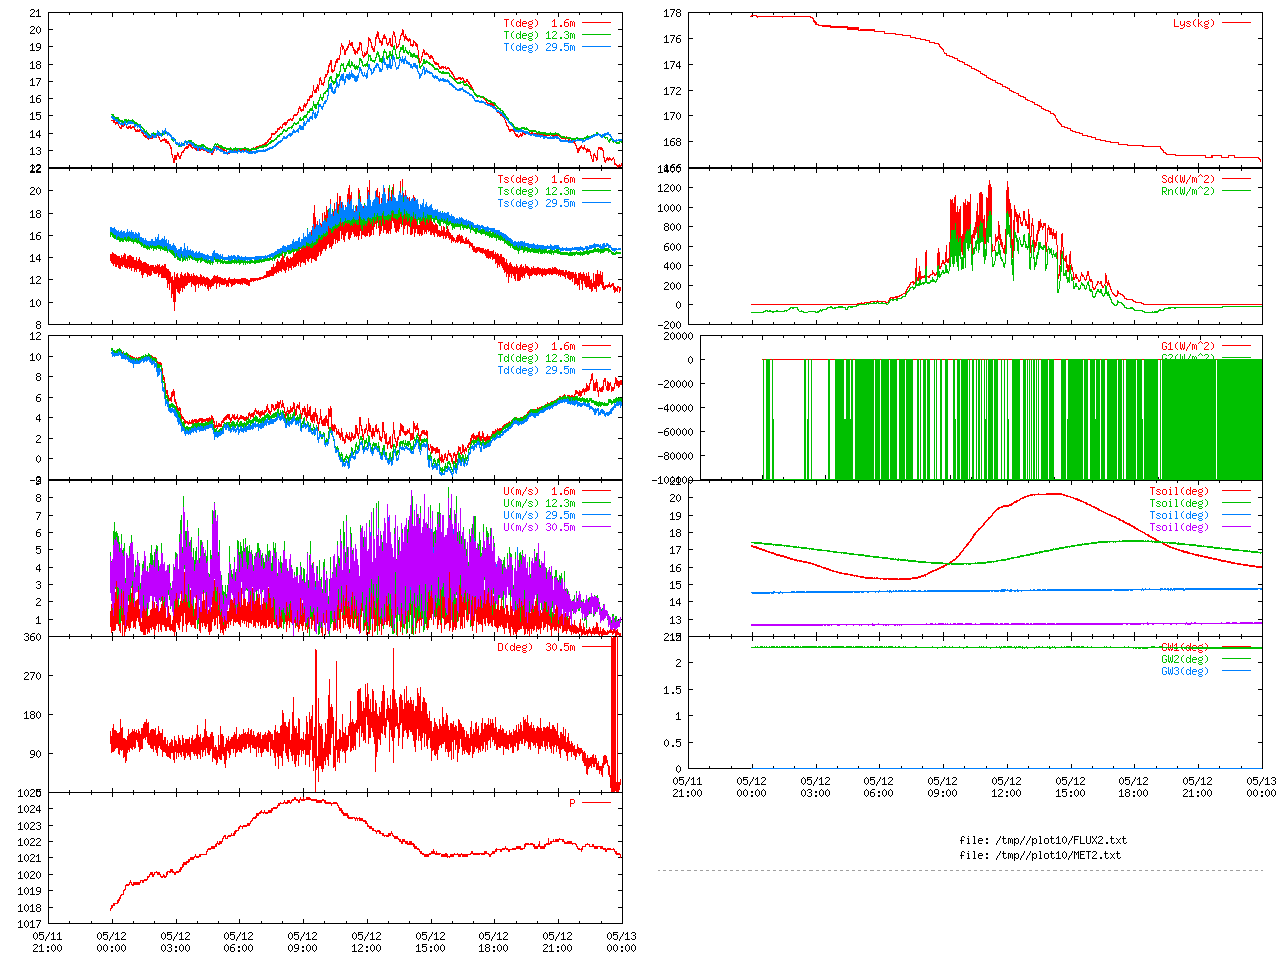Select the U(m/s) 1.6m legend label

click(x=540, y=491)
